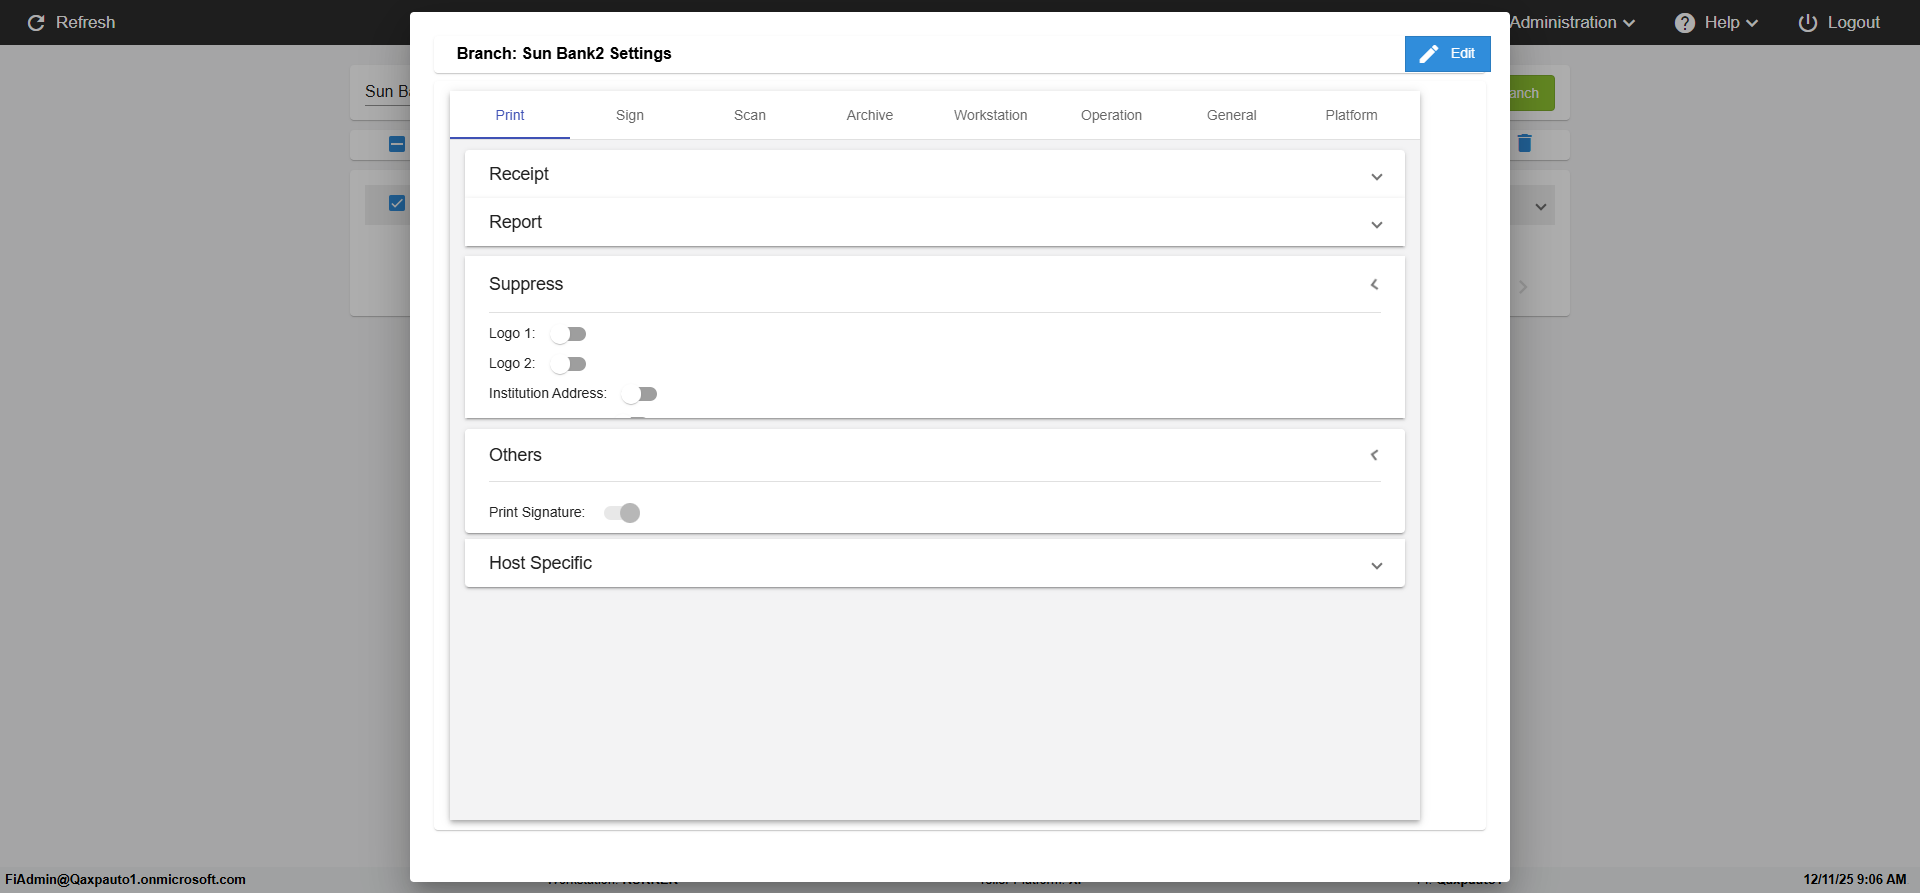Open the Administration dropdown menu
Screen dimensions: 1920x893
tap(1572, 23)
